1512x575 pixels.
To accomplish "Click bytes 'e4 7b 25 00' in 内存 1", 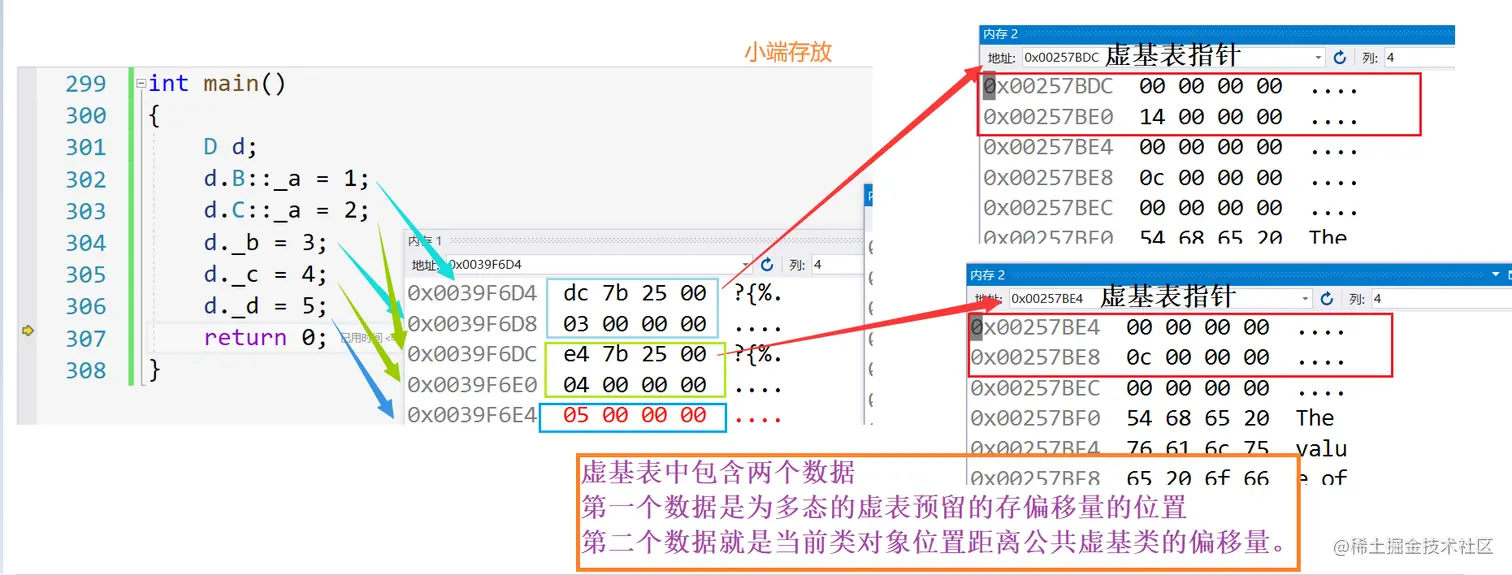I will pos(635,354).
